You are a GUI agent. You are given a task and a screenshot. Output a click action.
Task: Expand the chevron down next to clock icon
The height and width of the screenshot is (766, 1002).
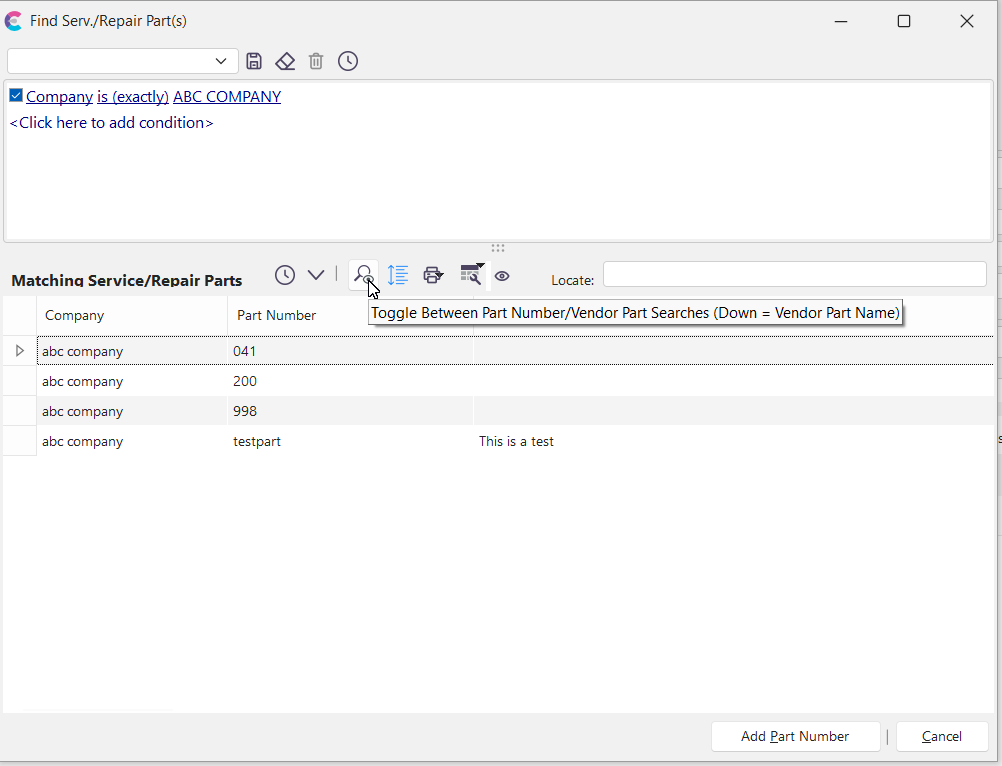pos(316,275)
